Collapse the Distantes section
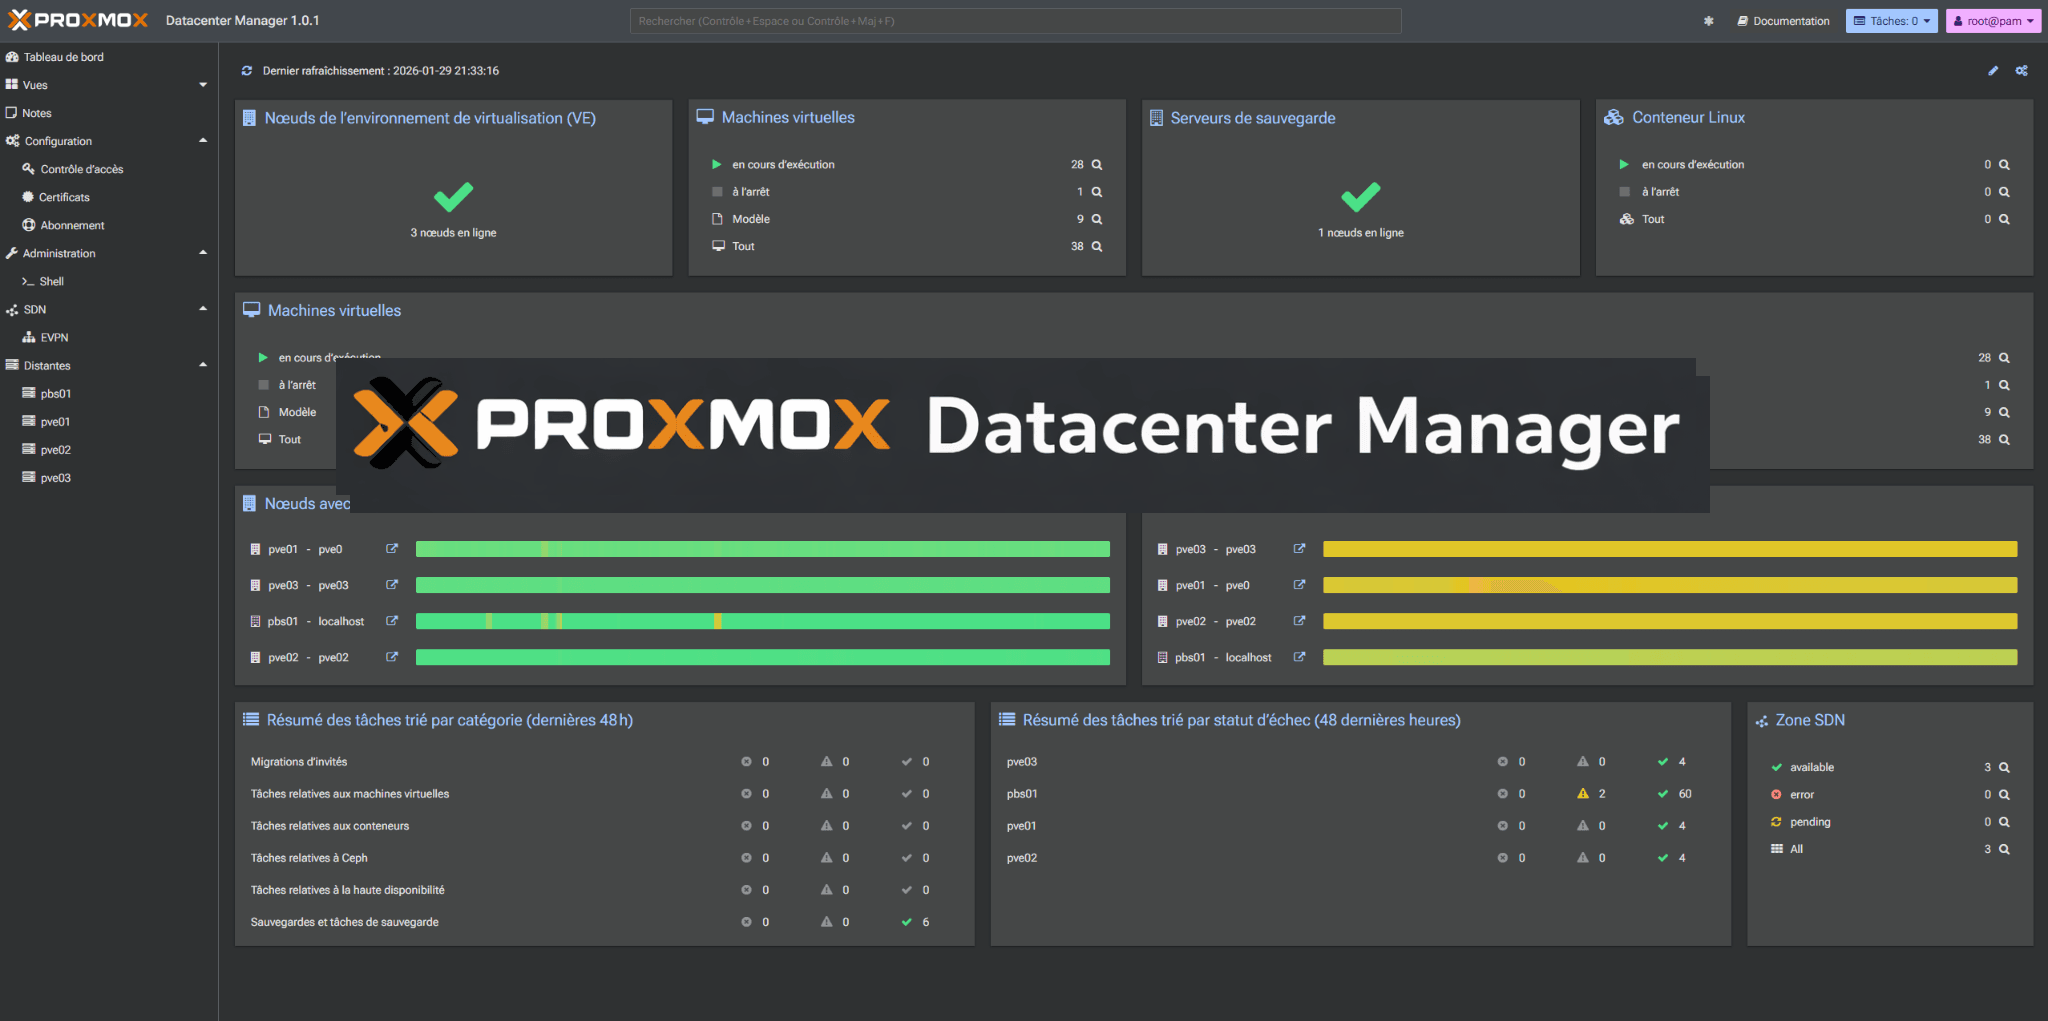This screenshot has width=2048, height=1021. tap(203, 365)
